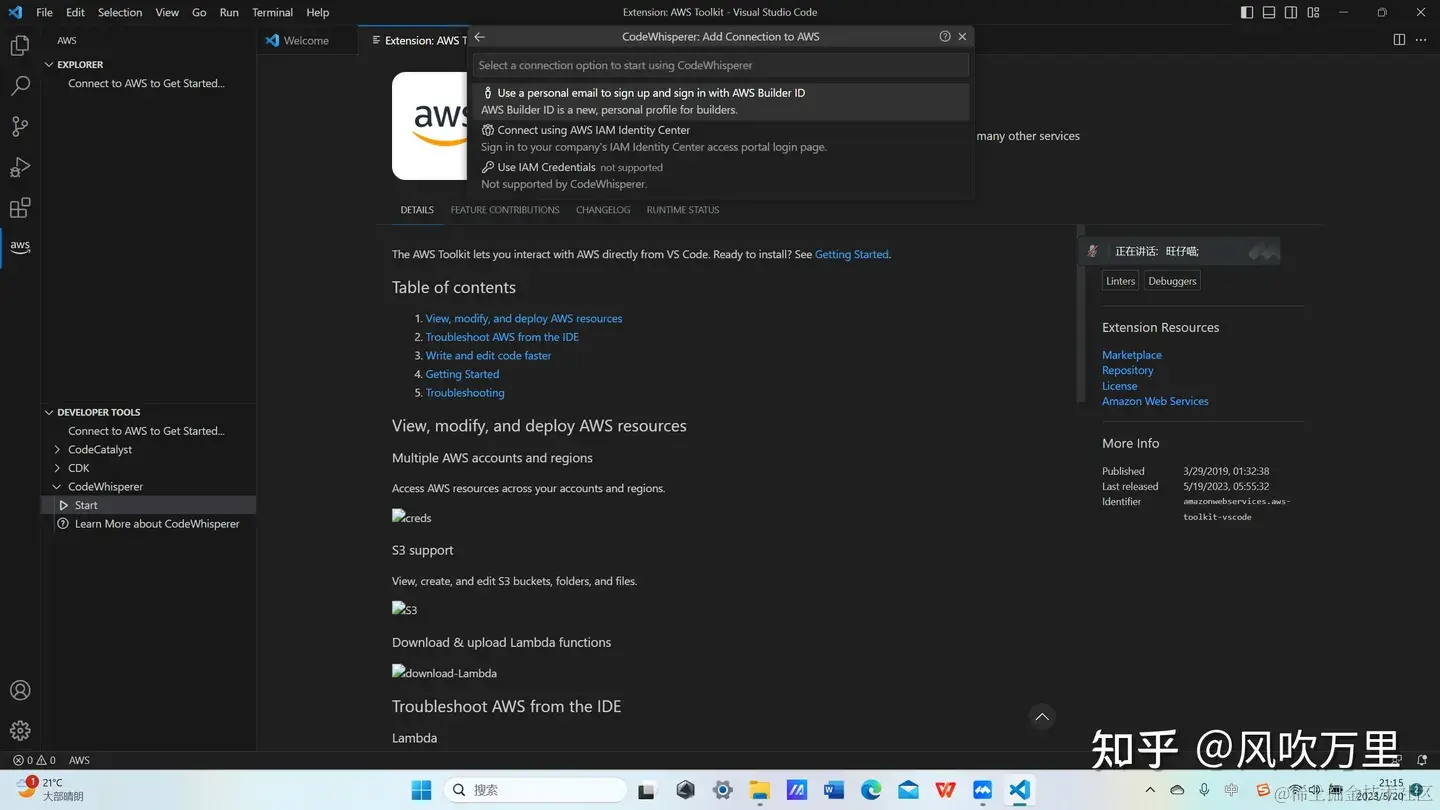Viewport: 1440px width, 810px height.
Task: Open the Run and Debug view
Action: pyautogui.click(x=20, y=167)
